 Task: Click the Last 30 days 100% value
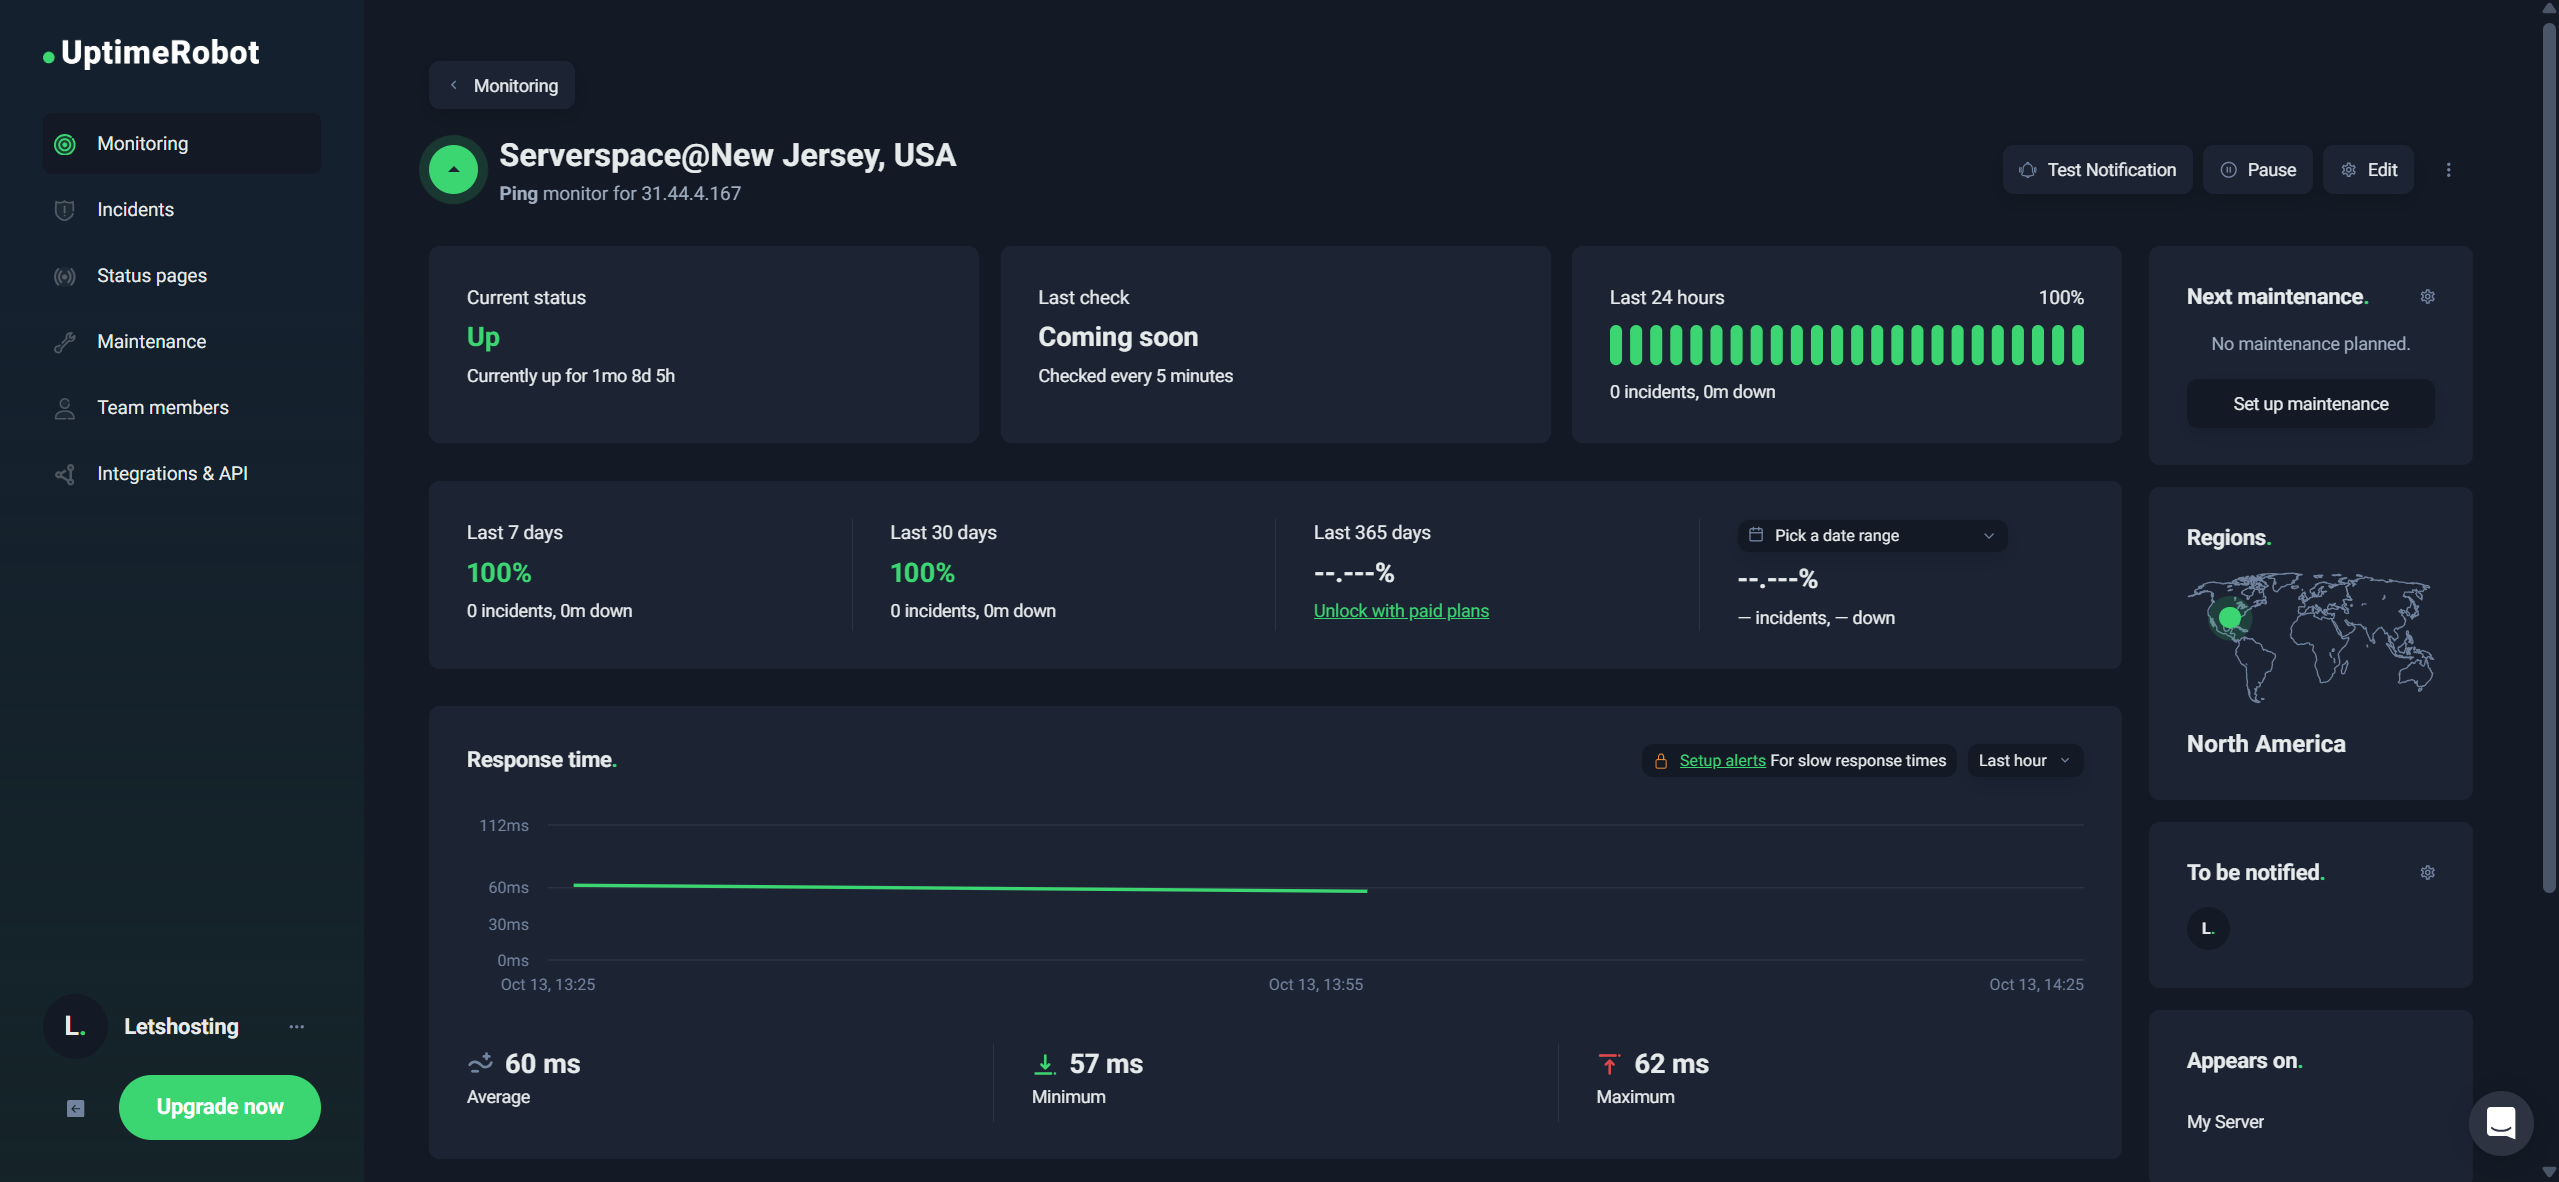922,573
